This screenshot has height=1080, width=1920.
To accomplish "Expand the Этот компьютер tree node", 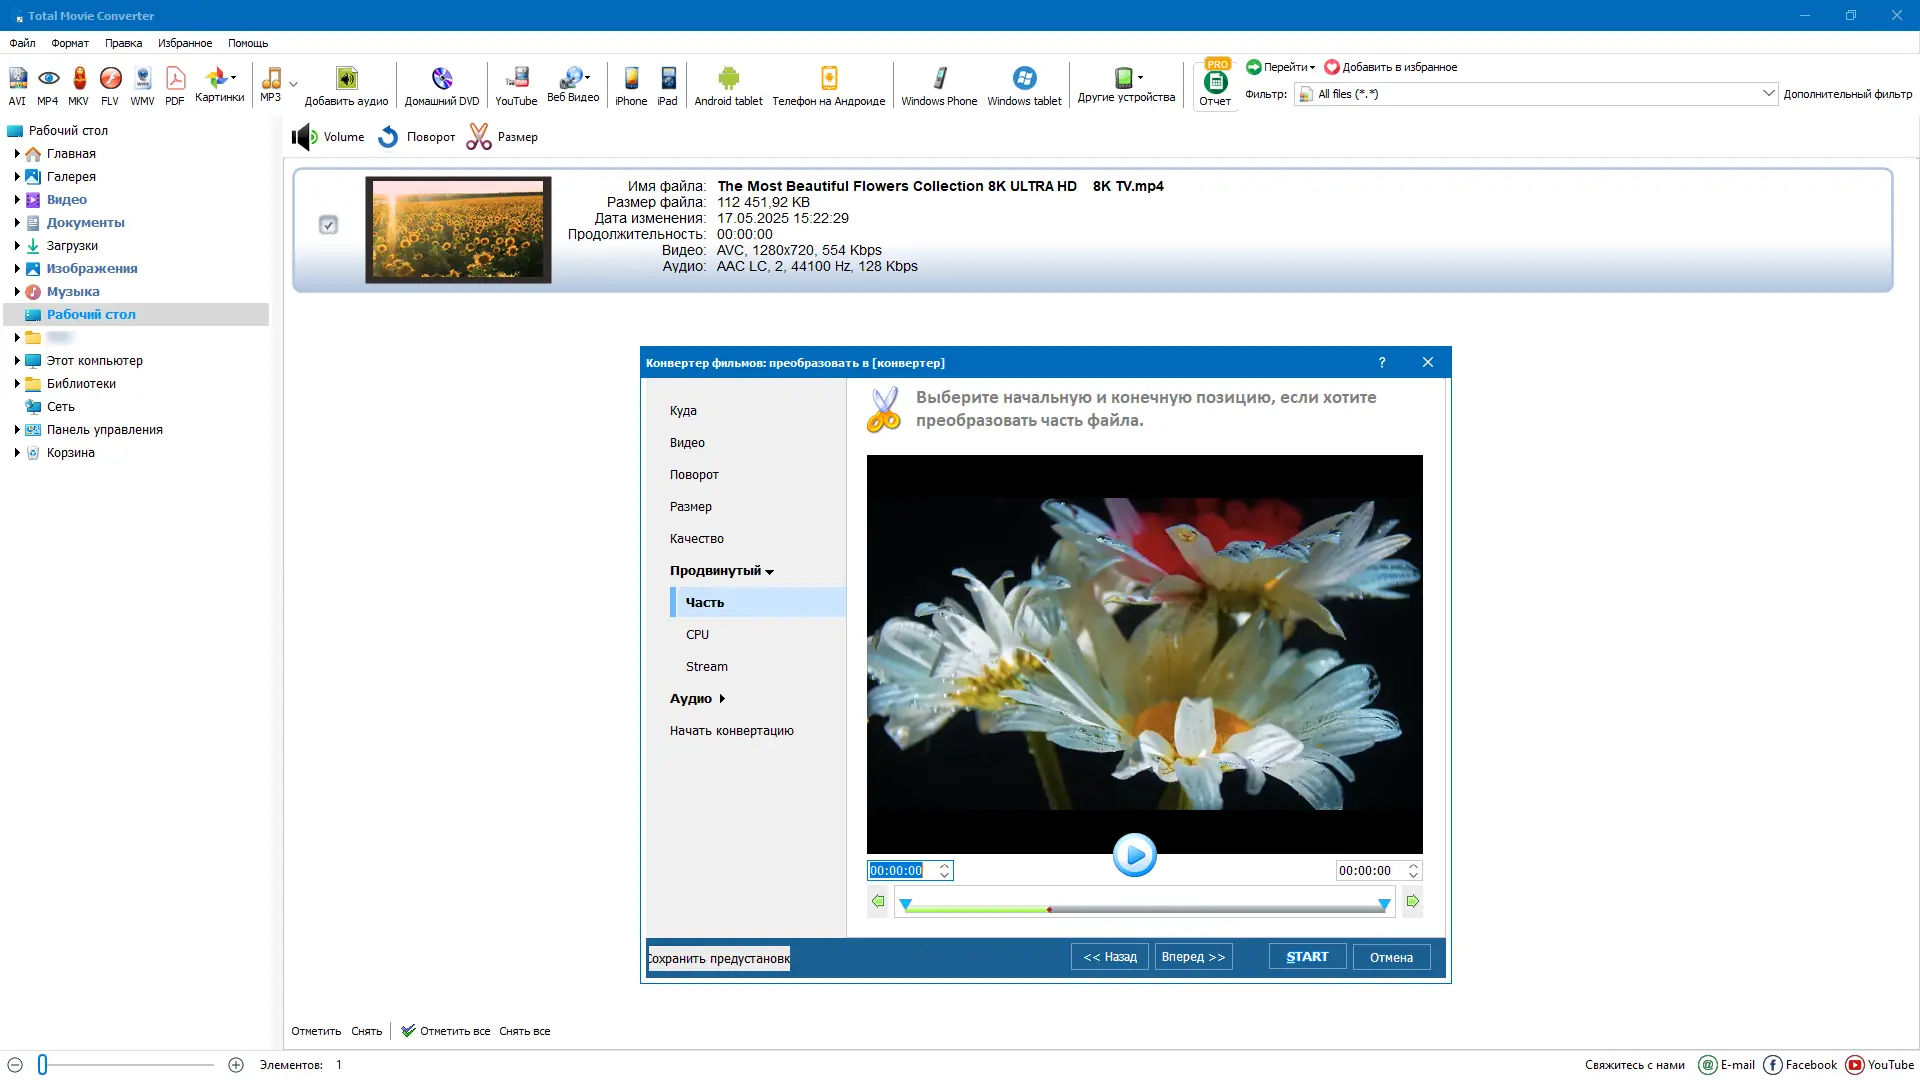I will pyautogui.click(x=17, y=361).
